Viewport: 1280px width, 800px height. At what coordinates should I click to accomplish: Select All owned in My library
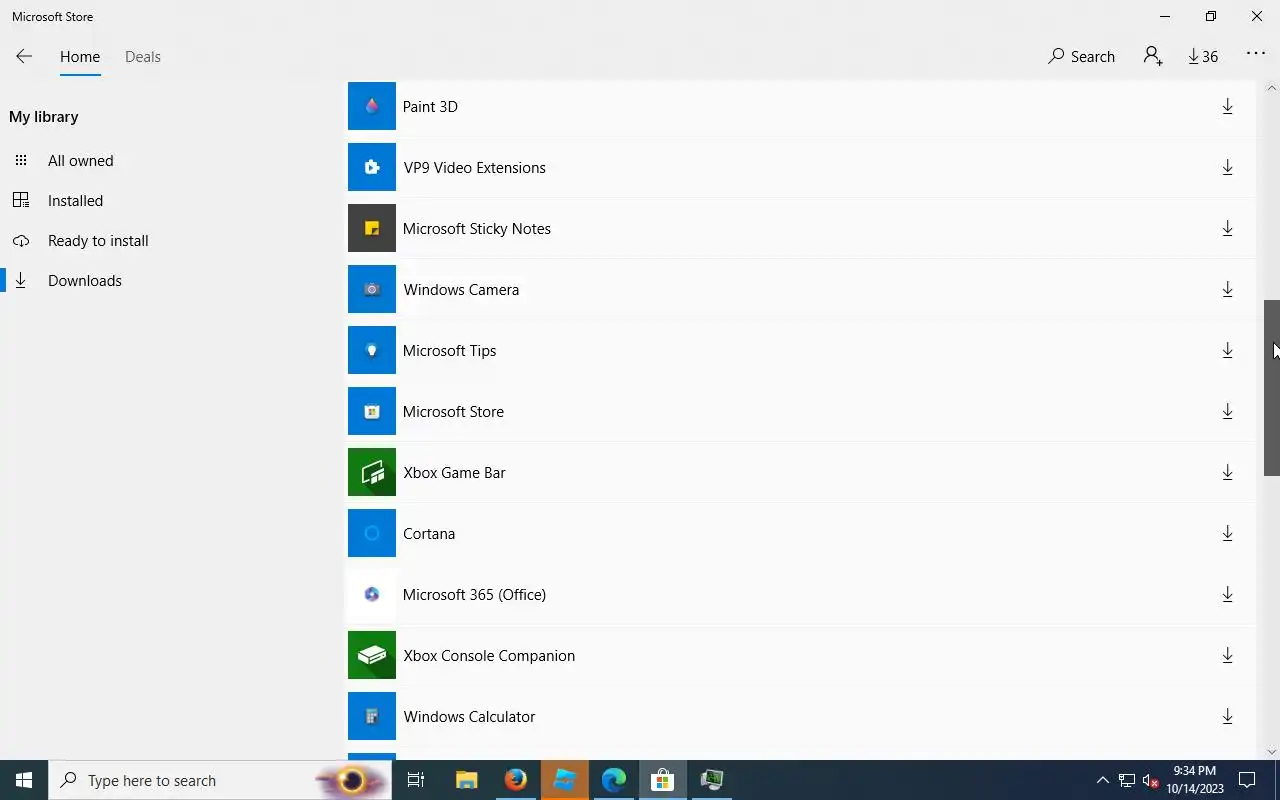coord(80,160)
